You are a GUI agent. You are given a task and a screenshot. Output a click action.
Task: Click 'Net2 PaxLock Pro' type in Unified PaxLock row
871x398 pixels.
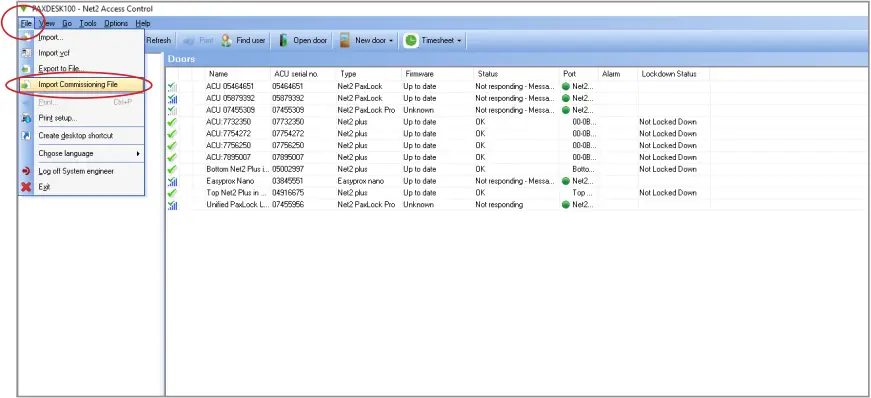(x=366, y=205)
